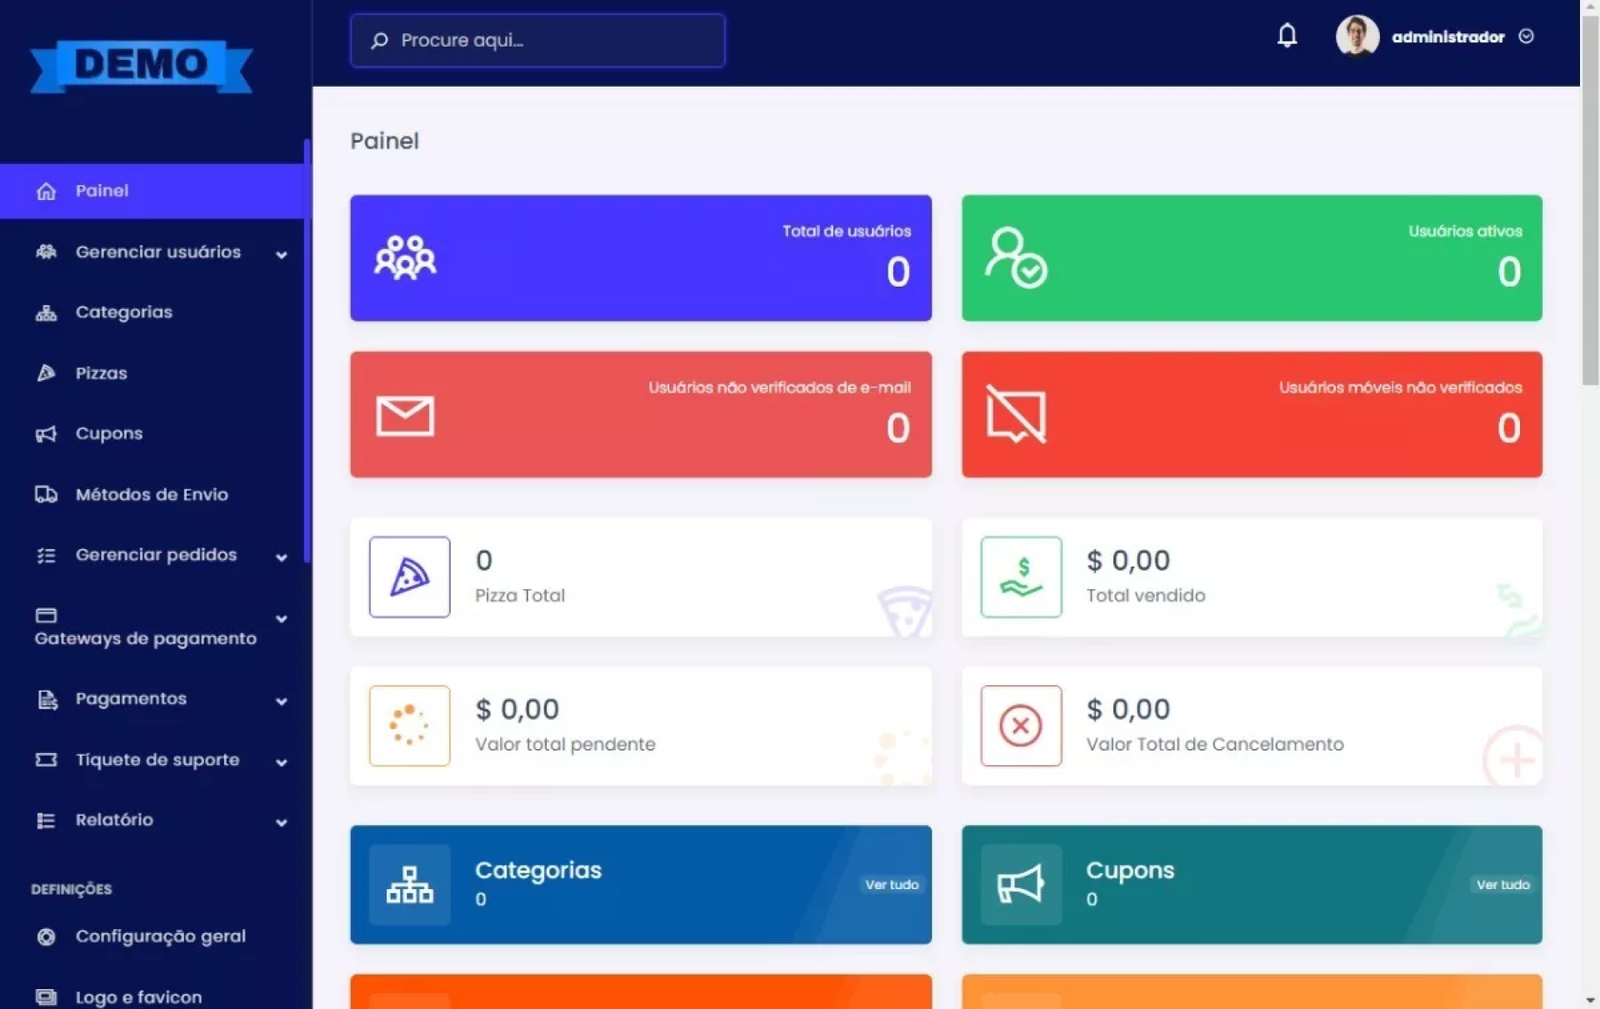1600x1009 pixels.
Task: Click the megaphone icon in Cupons card
Action: coord(1020,885)
